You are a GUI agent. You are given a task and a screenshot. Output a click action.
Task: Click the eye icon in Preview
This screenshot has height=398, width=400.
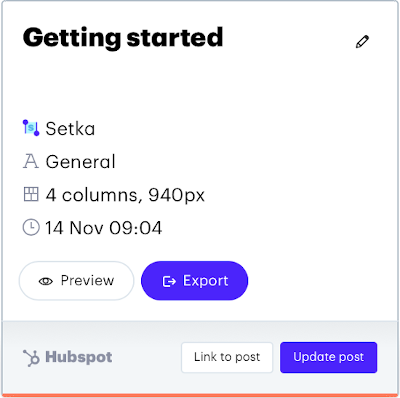pos(46,281)
